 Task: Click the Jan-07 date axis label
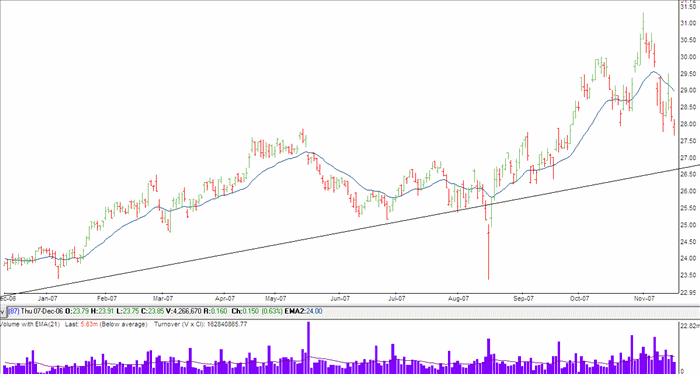[48, 298]
